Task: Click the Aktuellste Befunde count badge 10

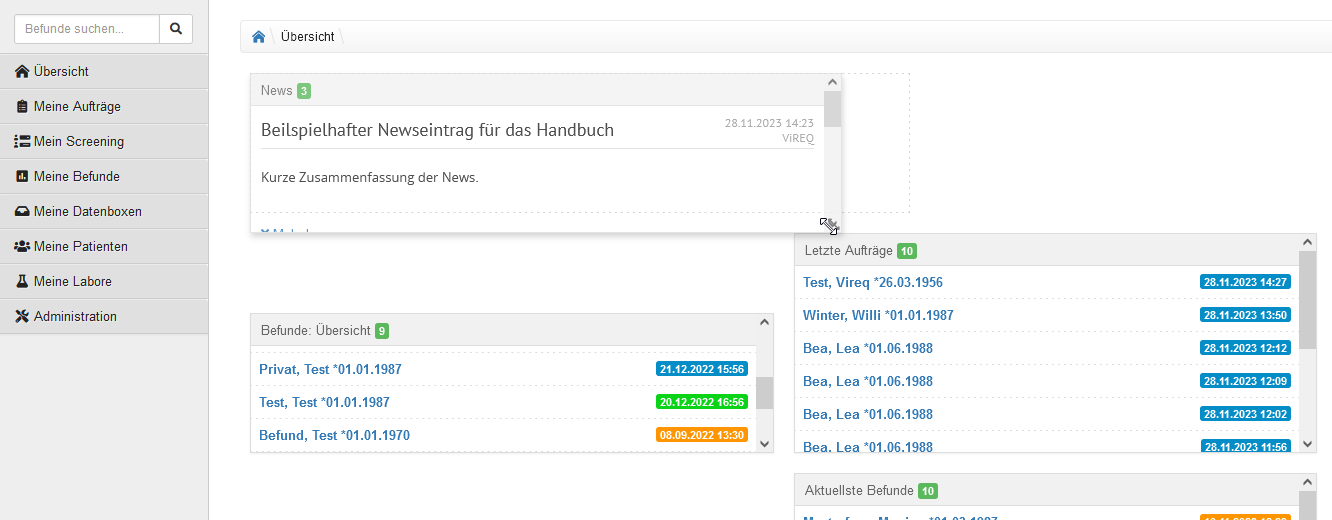Action: coord(928,491)
